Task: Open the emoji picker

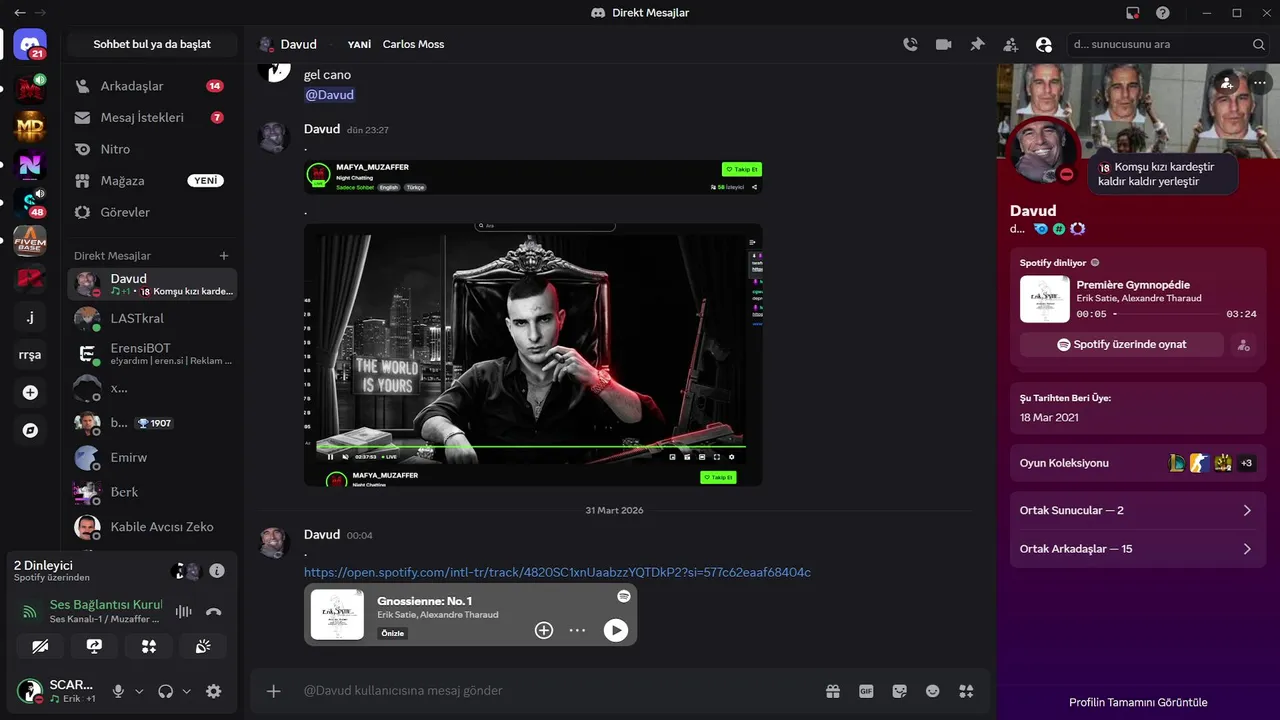Action: (x=933, y=691)
